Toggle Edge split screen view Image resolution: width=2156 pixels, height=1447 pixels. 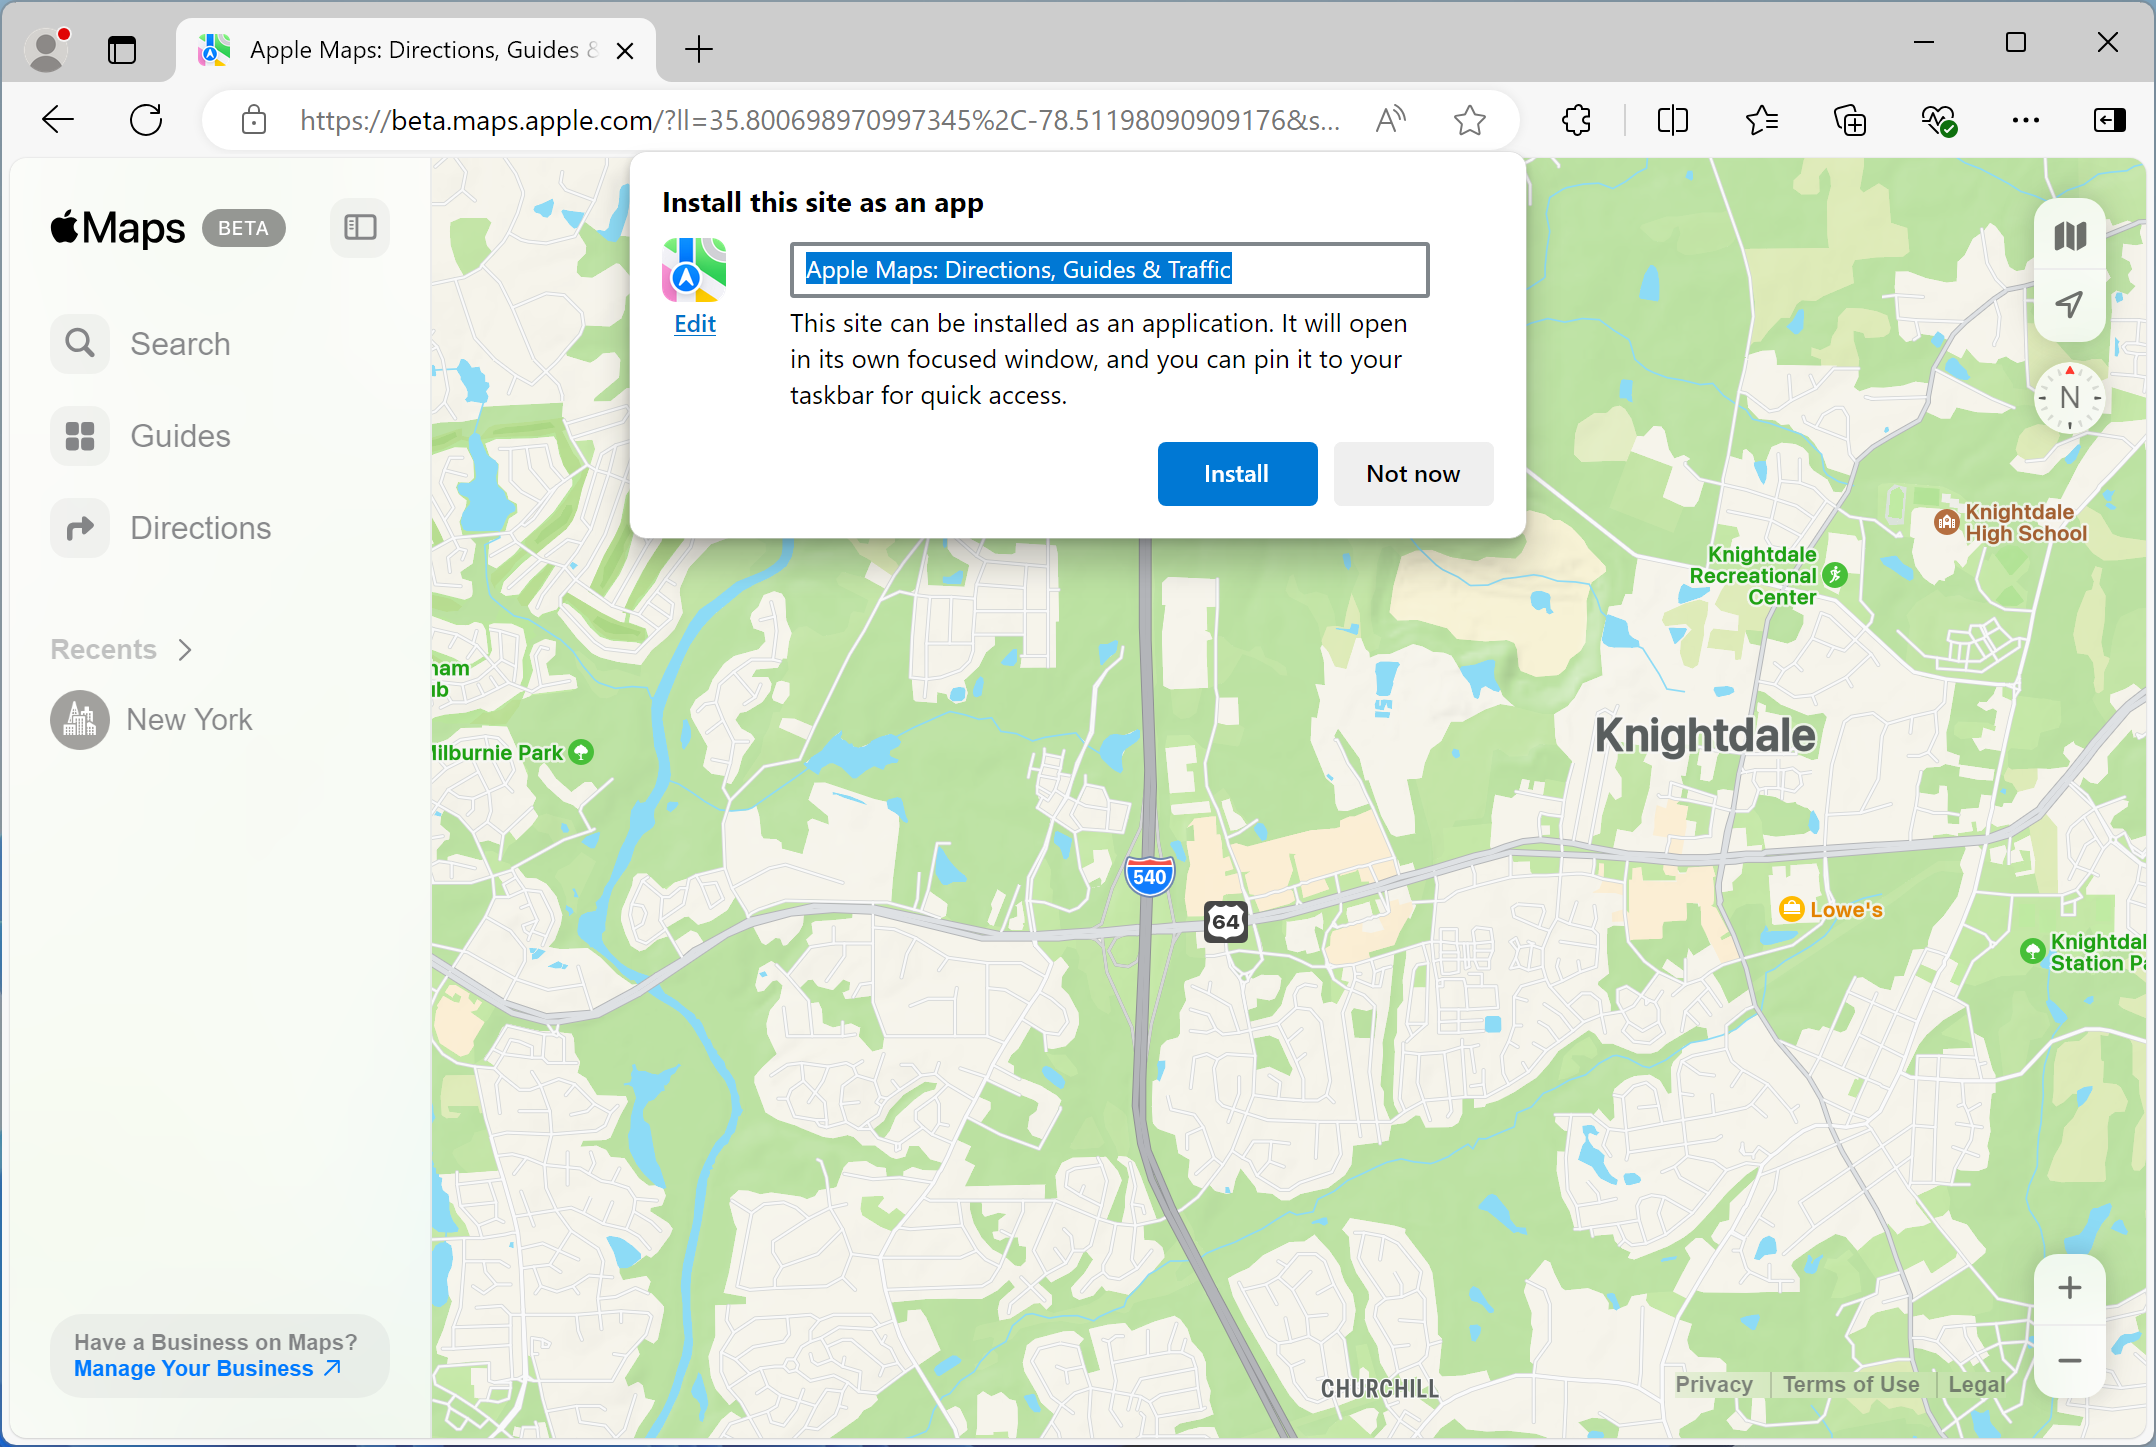tap(1672, 120)
